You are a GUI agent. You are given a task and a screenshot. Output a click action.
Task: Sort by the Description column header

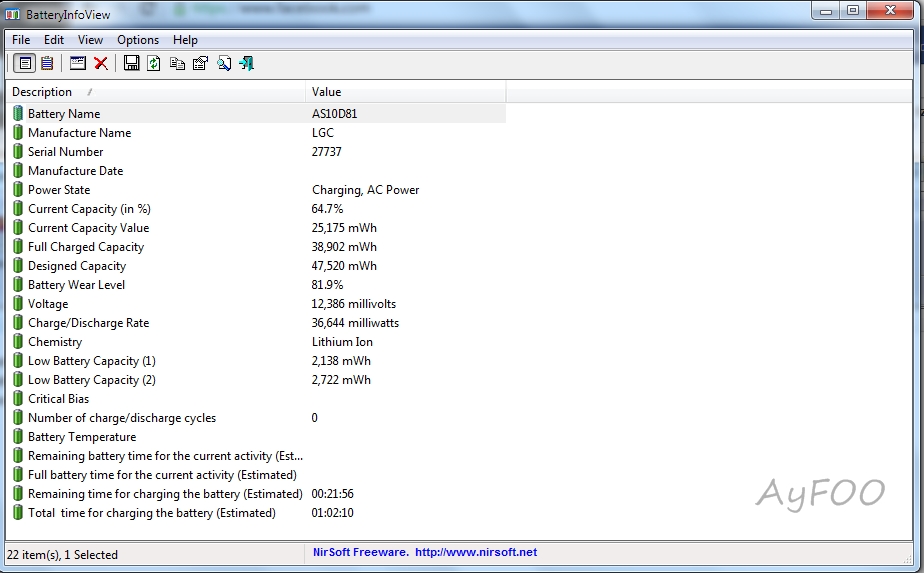156,91
